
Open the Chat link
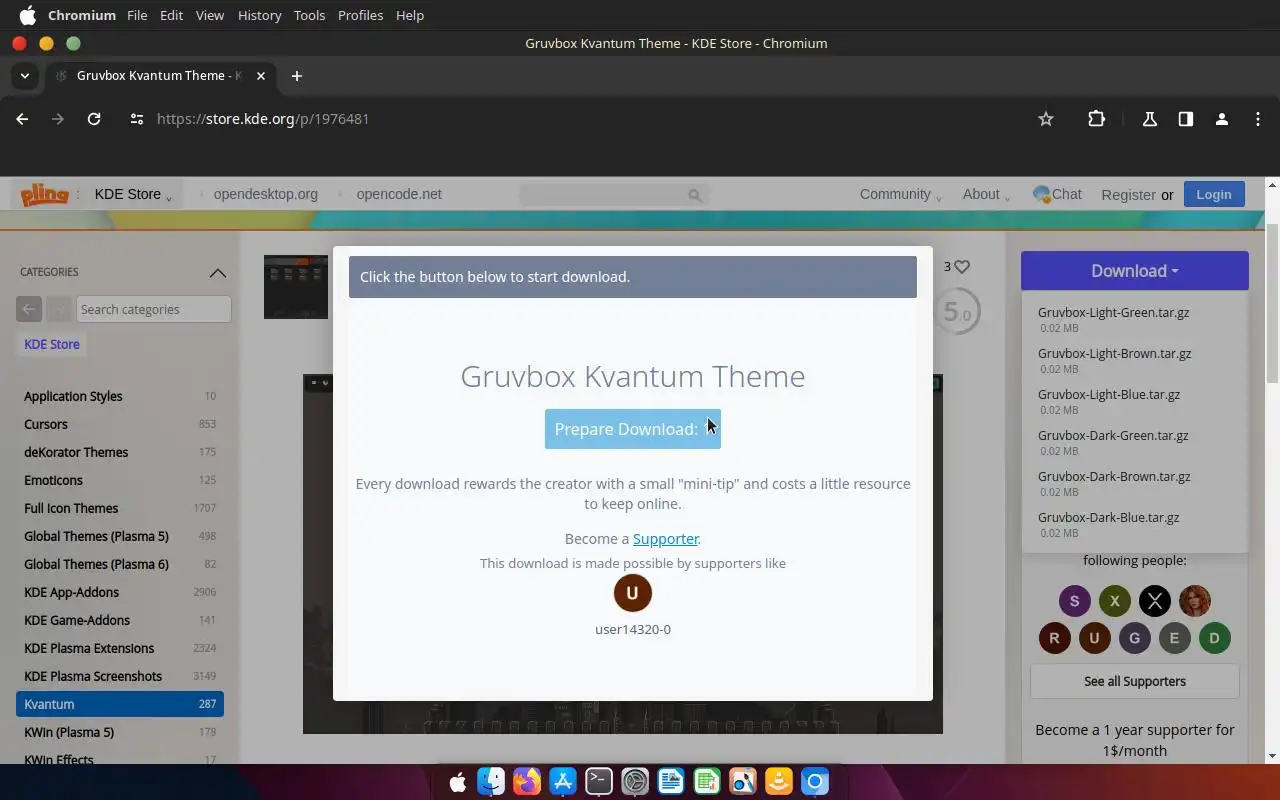pyautogui.click(x=1057, y=195)
